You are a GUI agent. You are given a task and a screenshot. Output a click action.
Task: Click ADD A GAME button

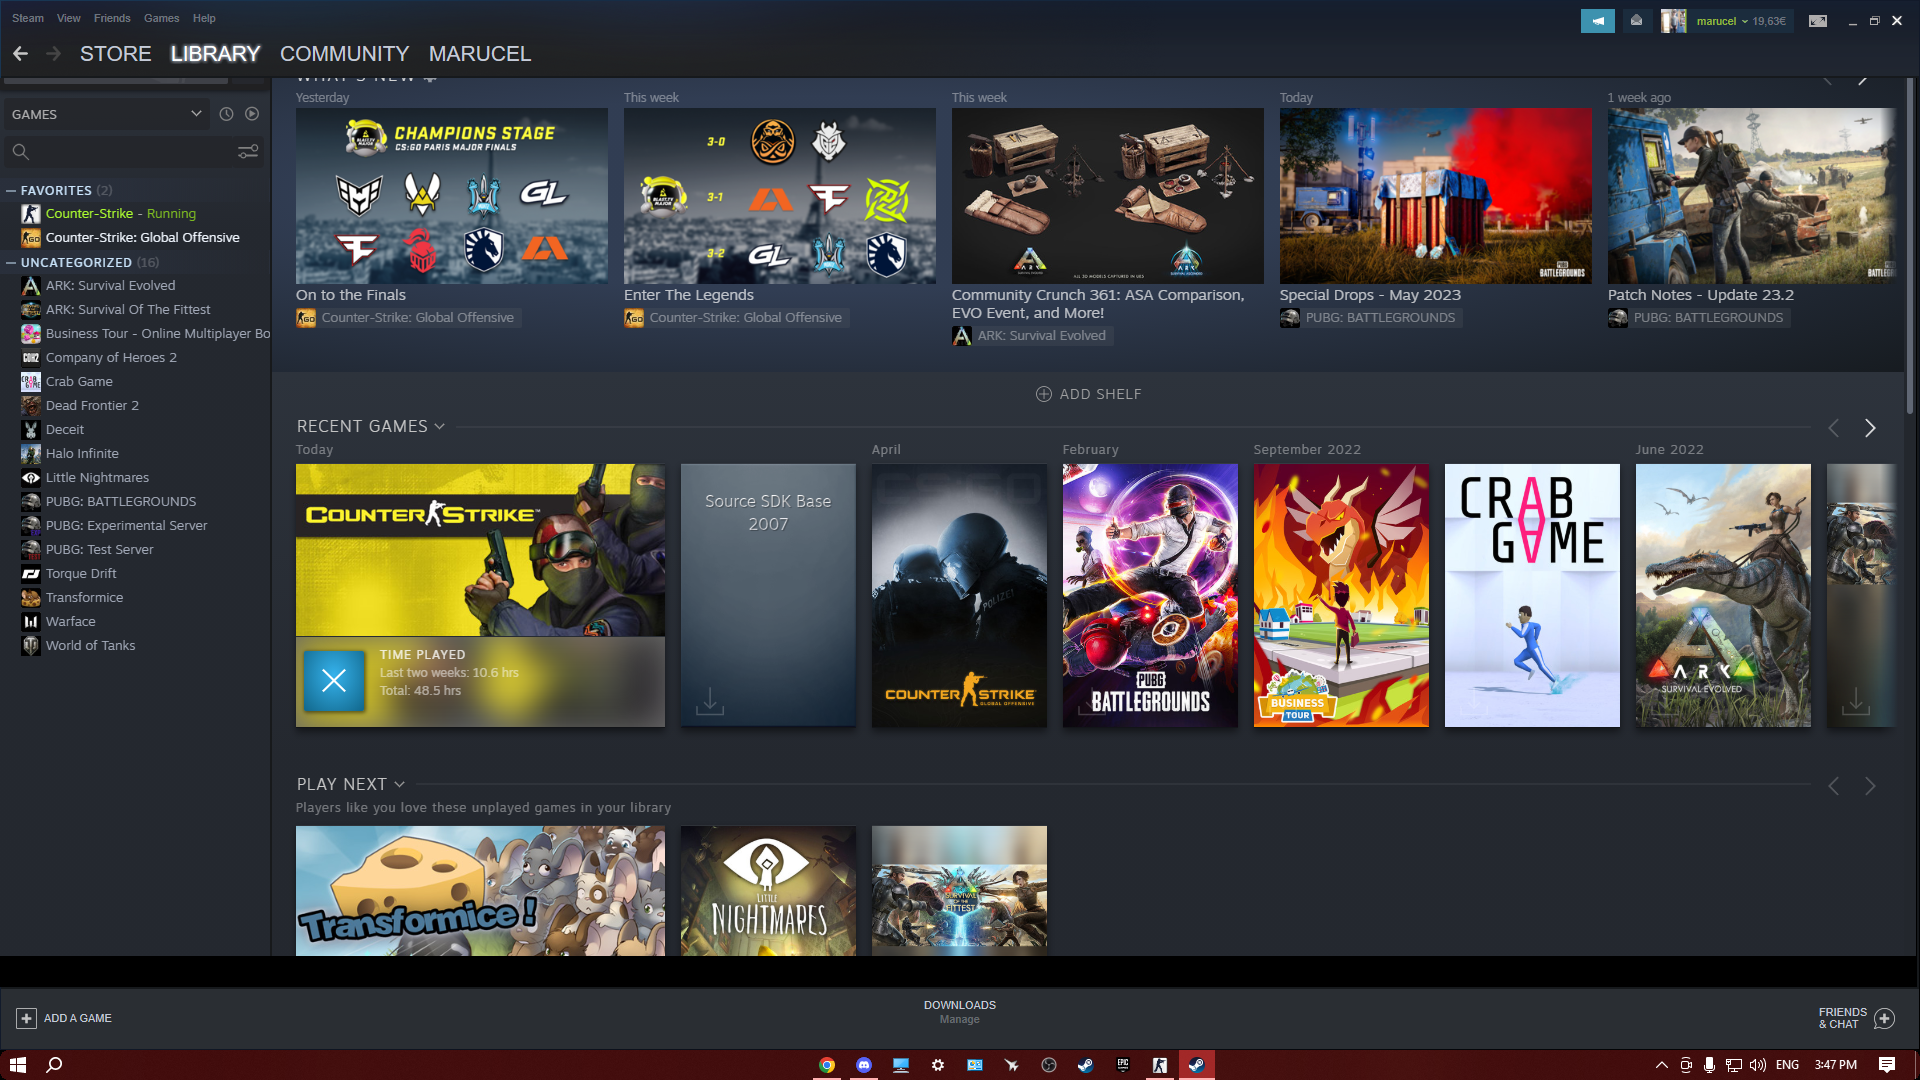[64, 1018]
